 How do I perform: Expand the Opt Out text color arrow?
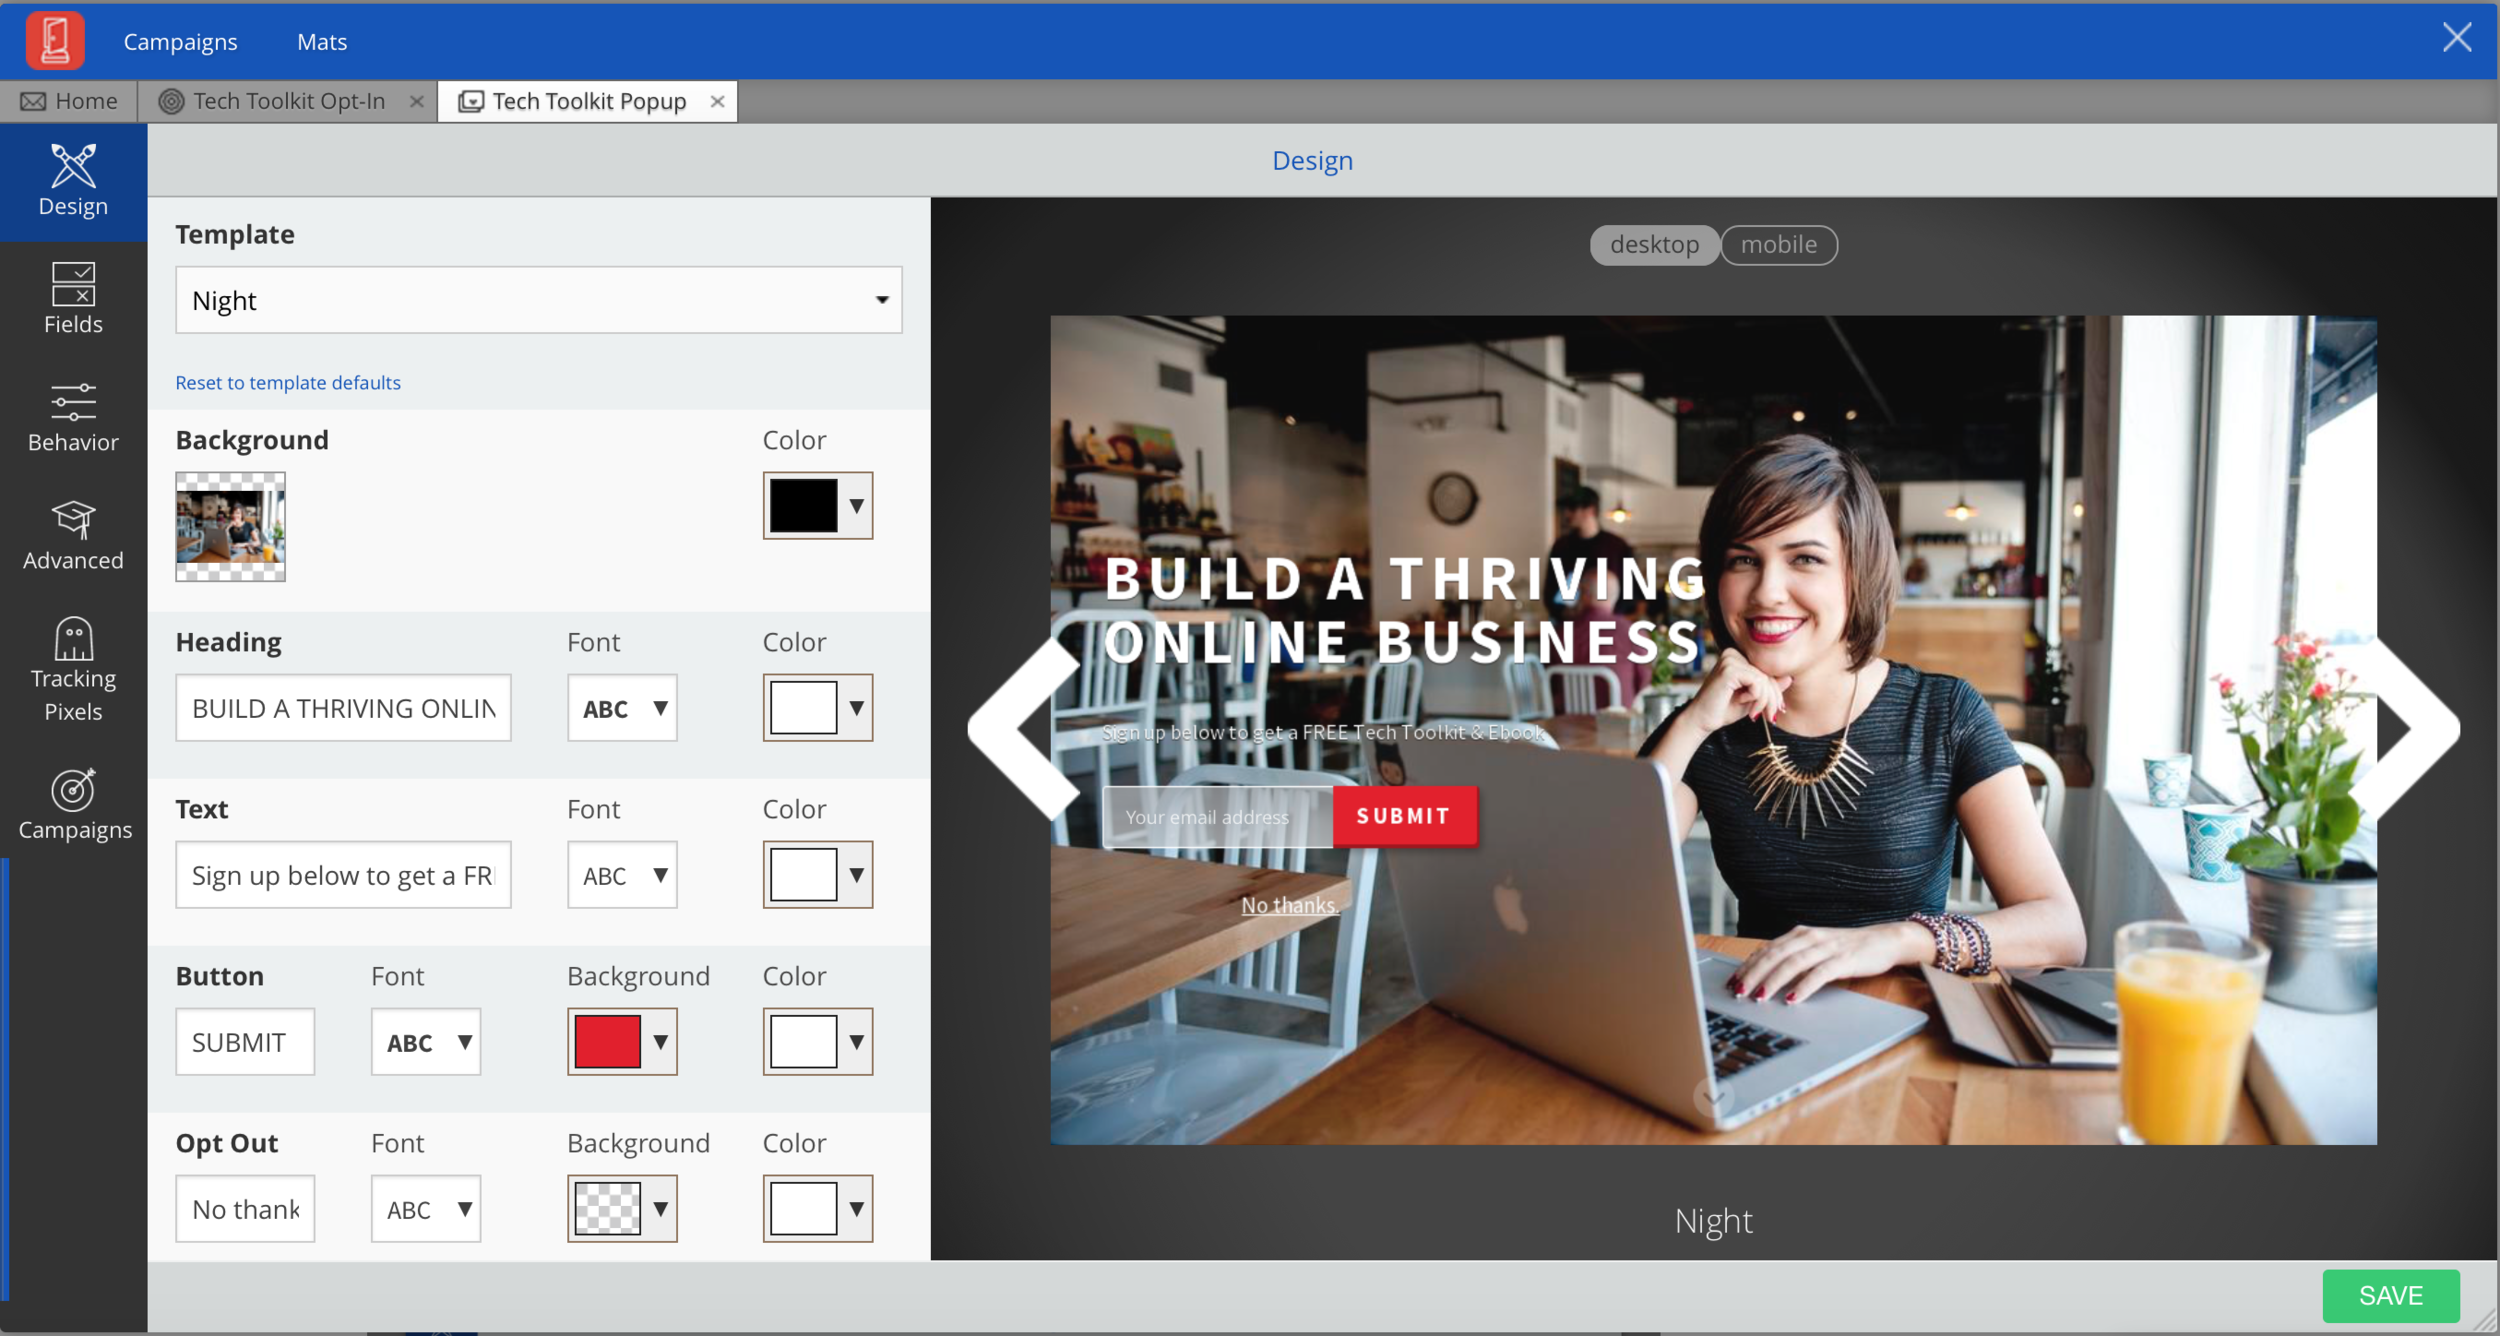click(857, 1209)
